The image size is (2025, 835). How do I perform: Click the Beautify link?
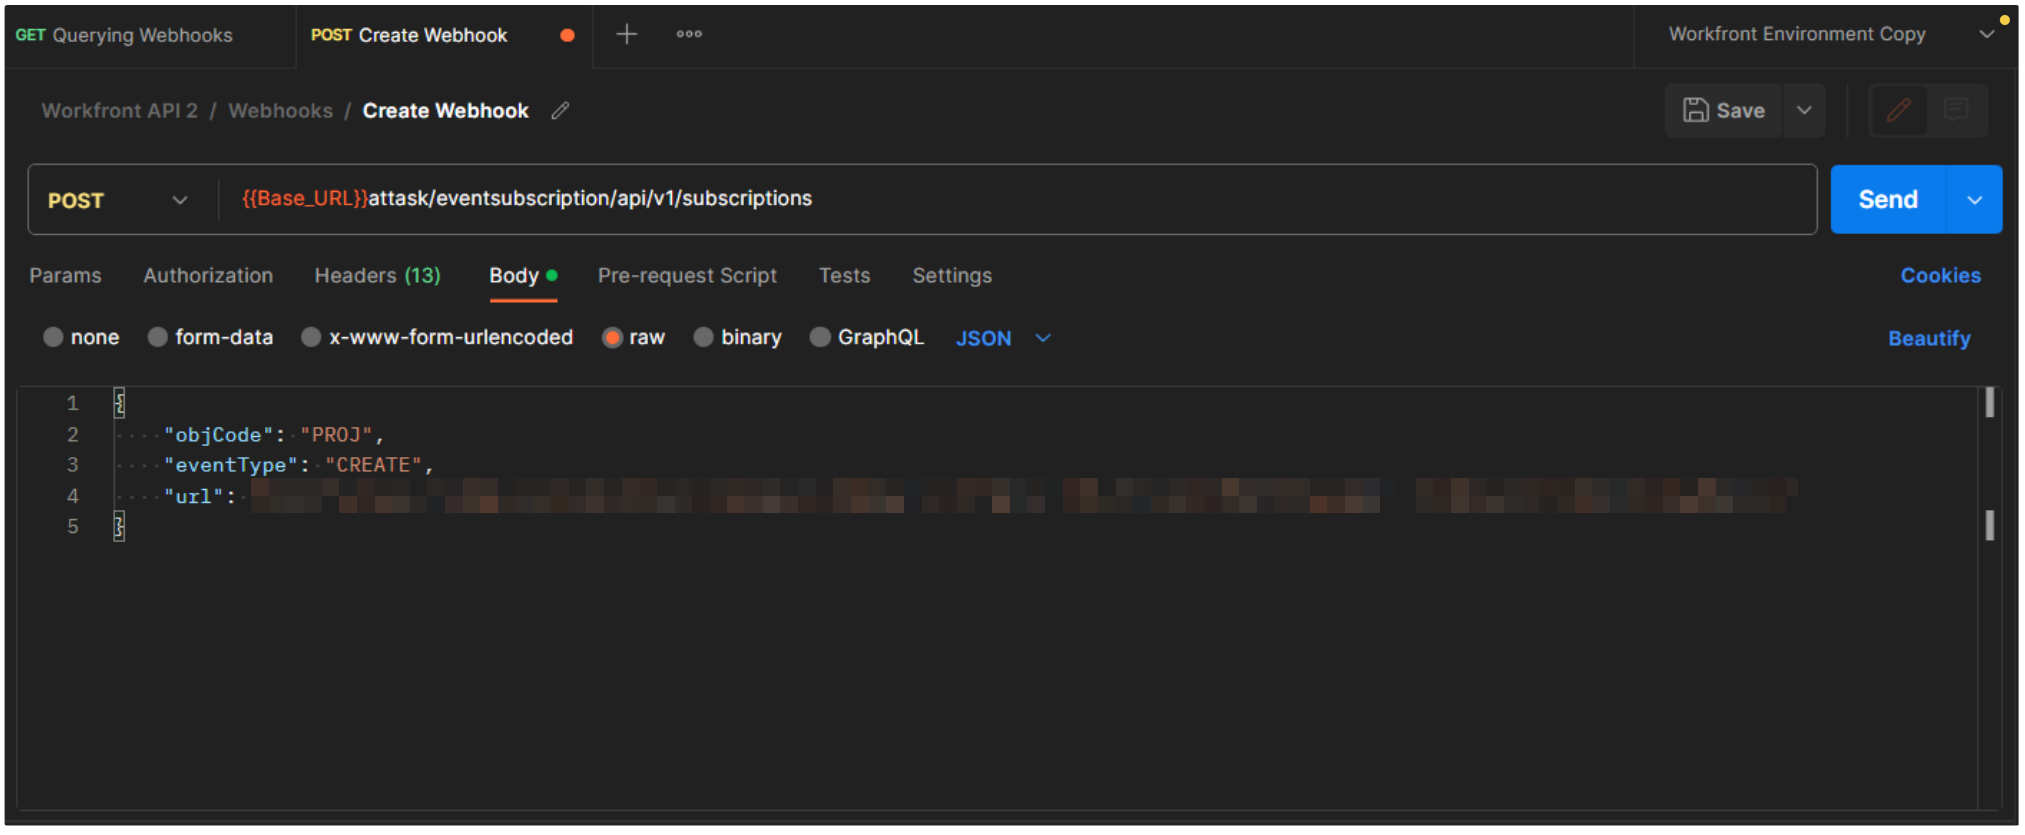(1928, 339)
